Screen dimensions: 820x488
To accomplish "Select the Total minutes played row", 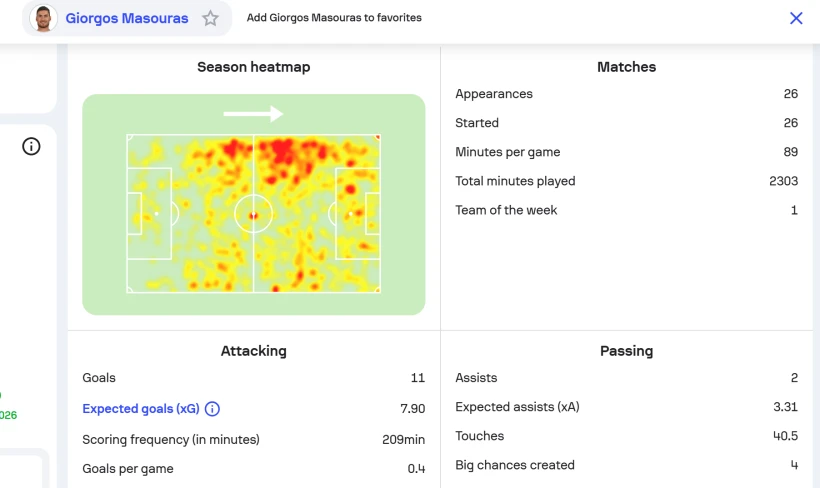I will pyautogui.click(x=626, y=181).
